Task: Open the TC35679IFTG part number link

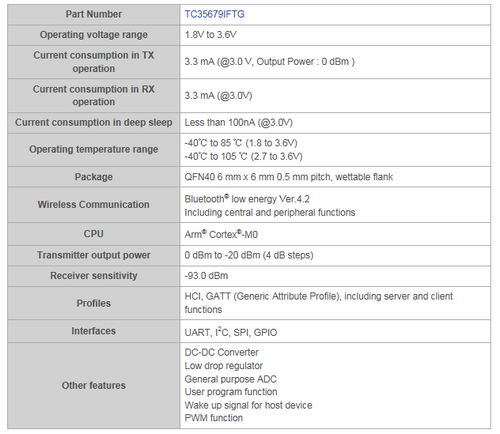Action: coord(214,14)
